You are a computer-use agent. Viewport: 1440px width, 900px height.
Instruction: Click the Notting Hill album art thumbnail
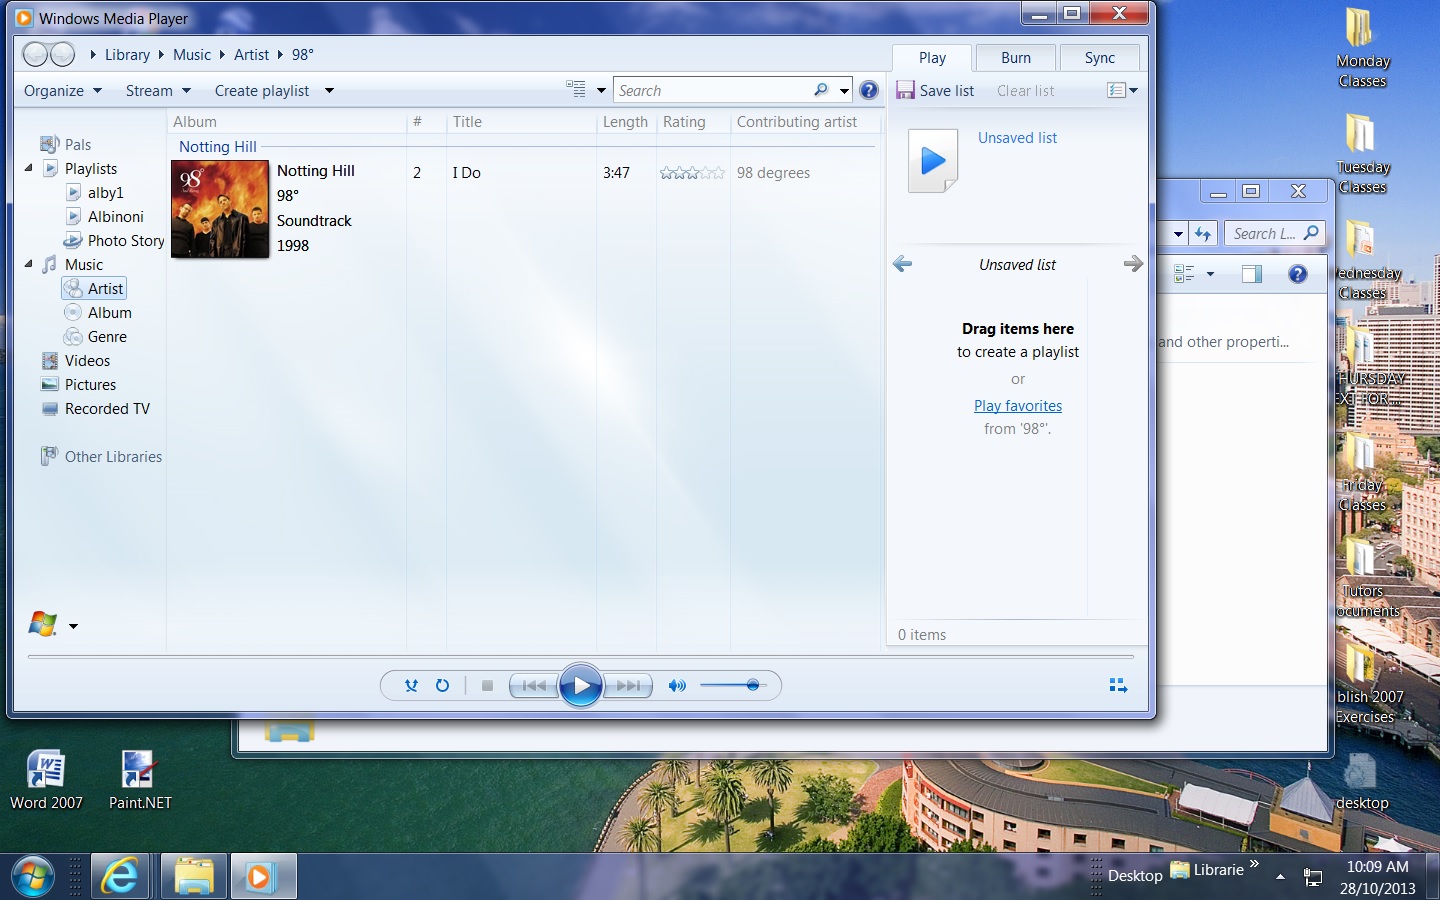click(220, 209)
